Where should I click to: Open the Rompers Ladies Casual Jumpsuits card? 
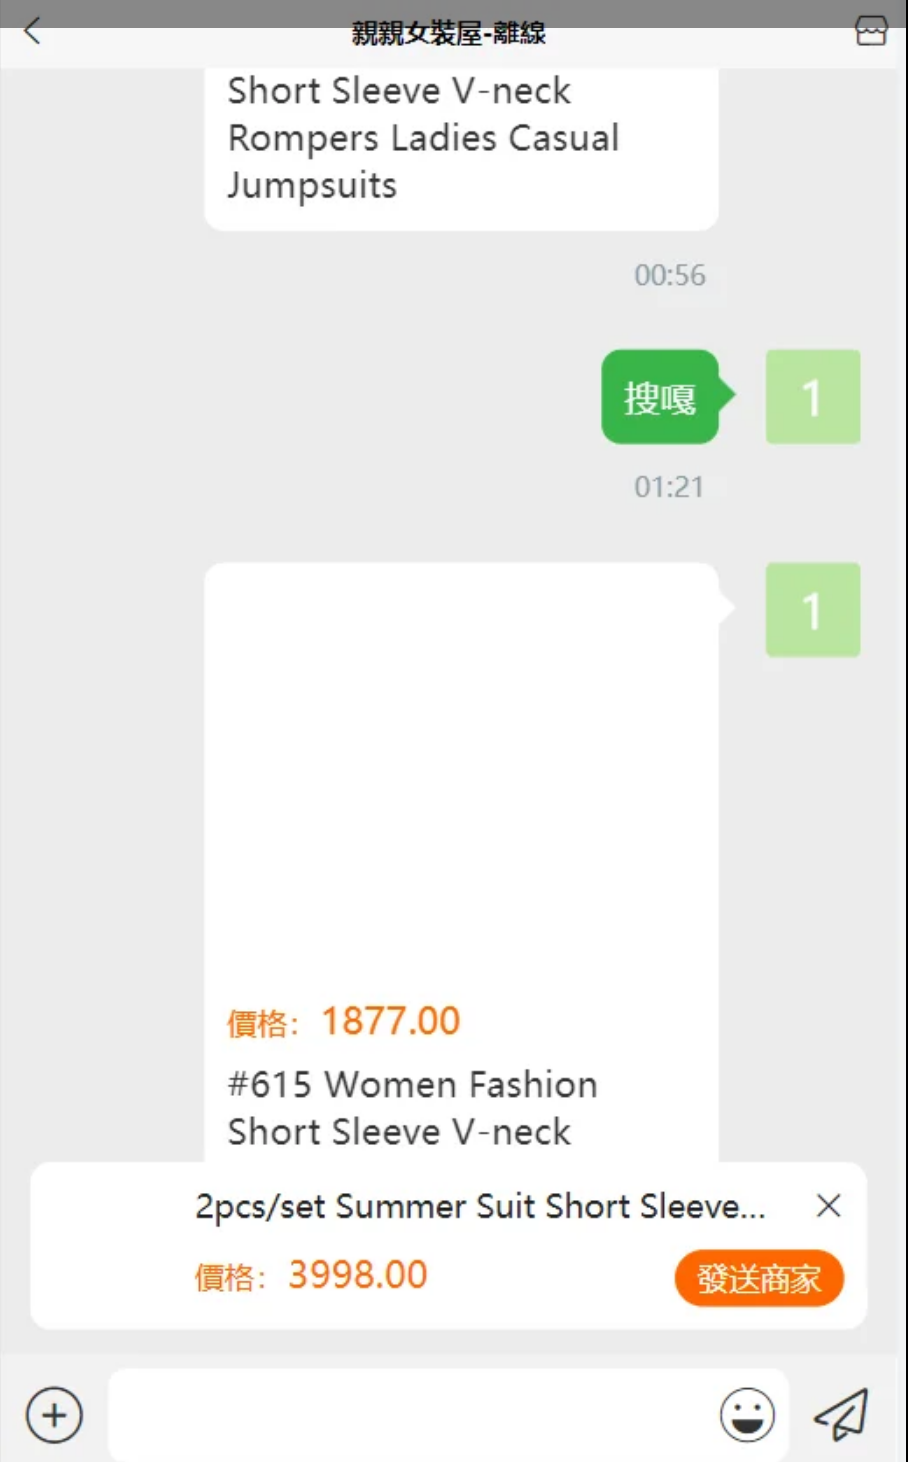click(x=423, y=138)
